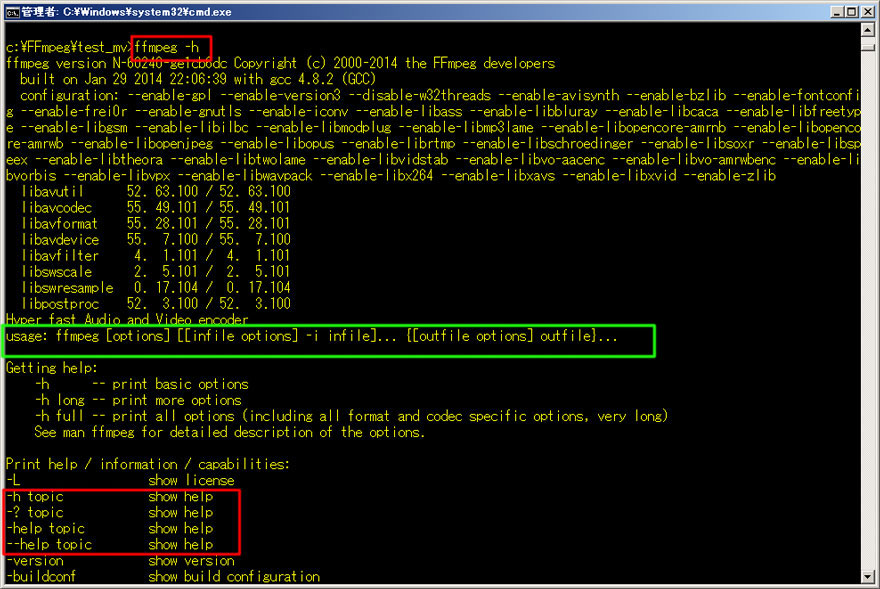The width and height of the screenshot is (880, 589).
Task: Click the "--enable-libwavpack" flag
Action: tap(245, 176)
